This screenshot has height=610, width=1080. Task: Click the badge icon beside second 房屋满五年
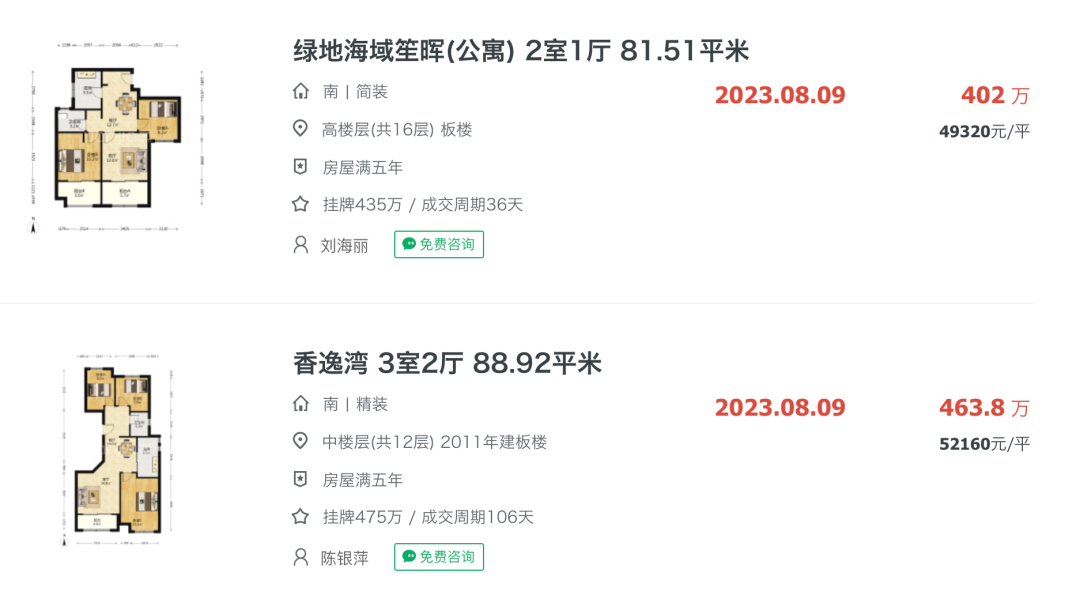point(300,479)
